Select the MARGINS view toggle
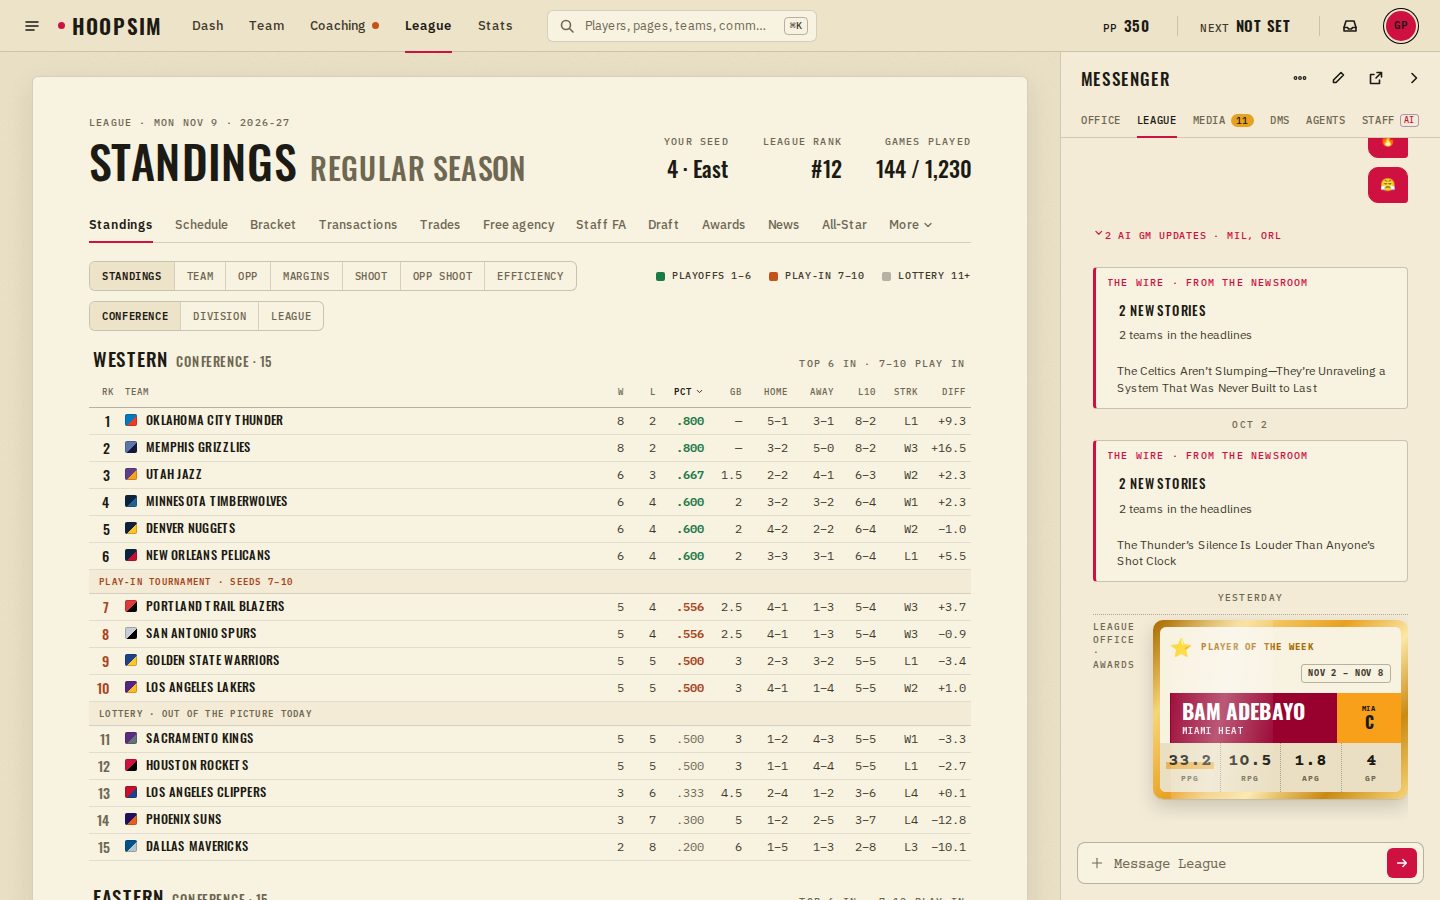This screenshot has height=900, width=1440. [306, 276]
